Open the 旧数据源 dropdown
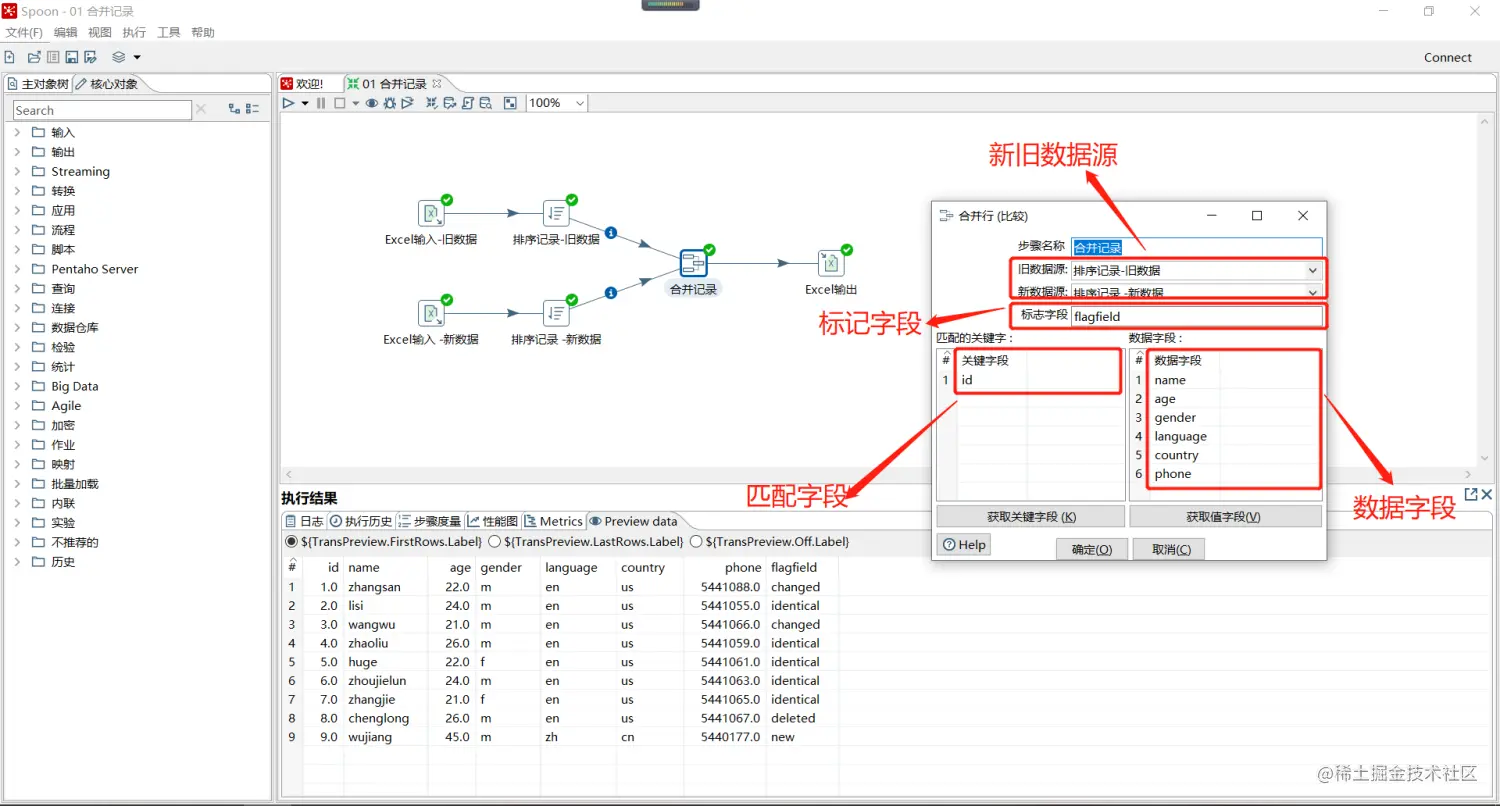The height and width of the screenshot is (806, 1500). (x=1312, y=270)
